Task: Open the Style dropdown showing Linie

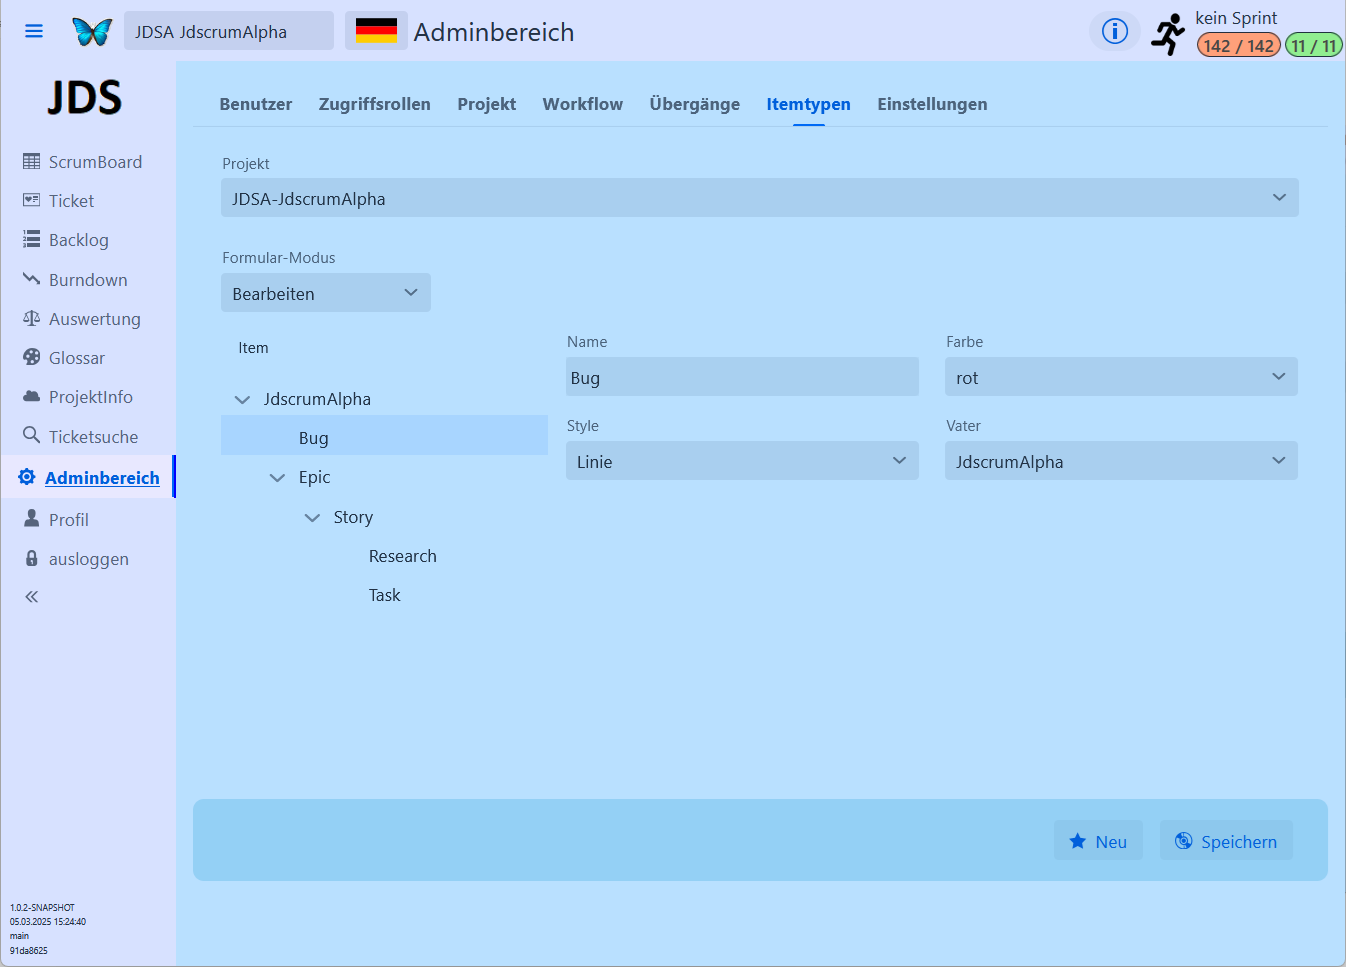Action: 742,461
